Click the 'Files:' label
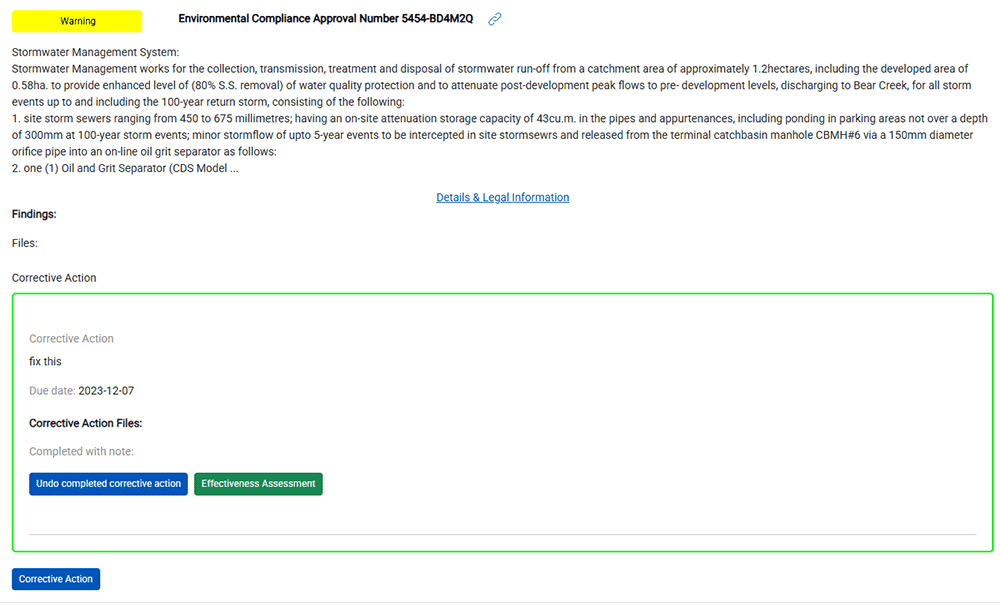This screenshot has width=1000, height=606. point(24,243)
